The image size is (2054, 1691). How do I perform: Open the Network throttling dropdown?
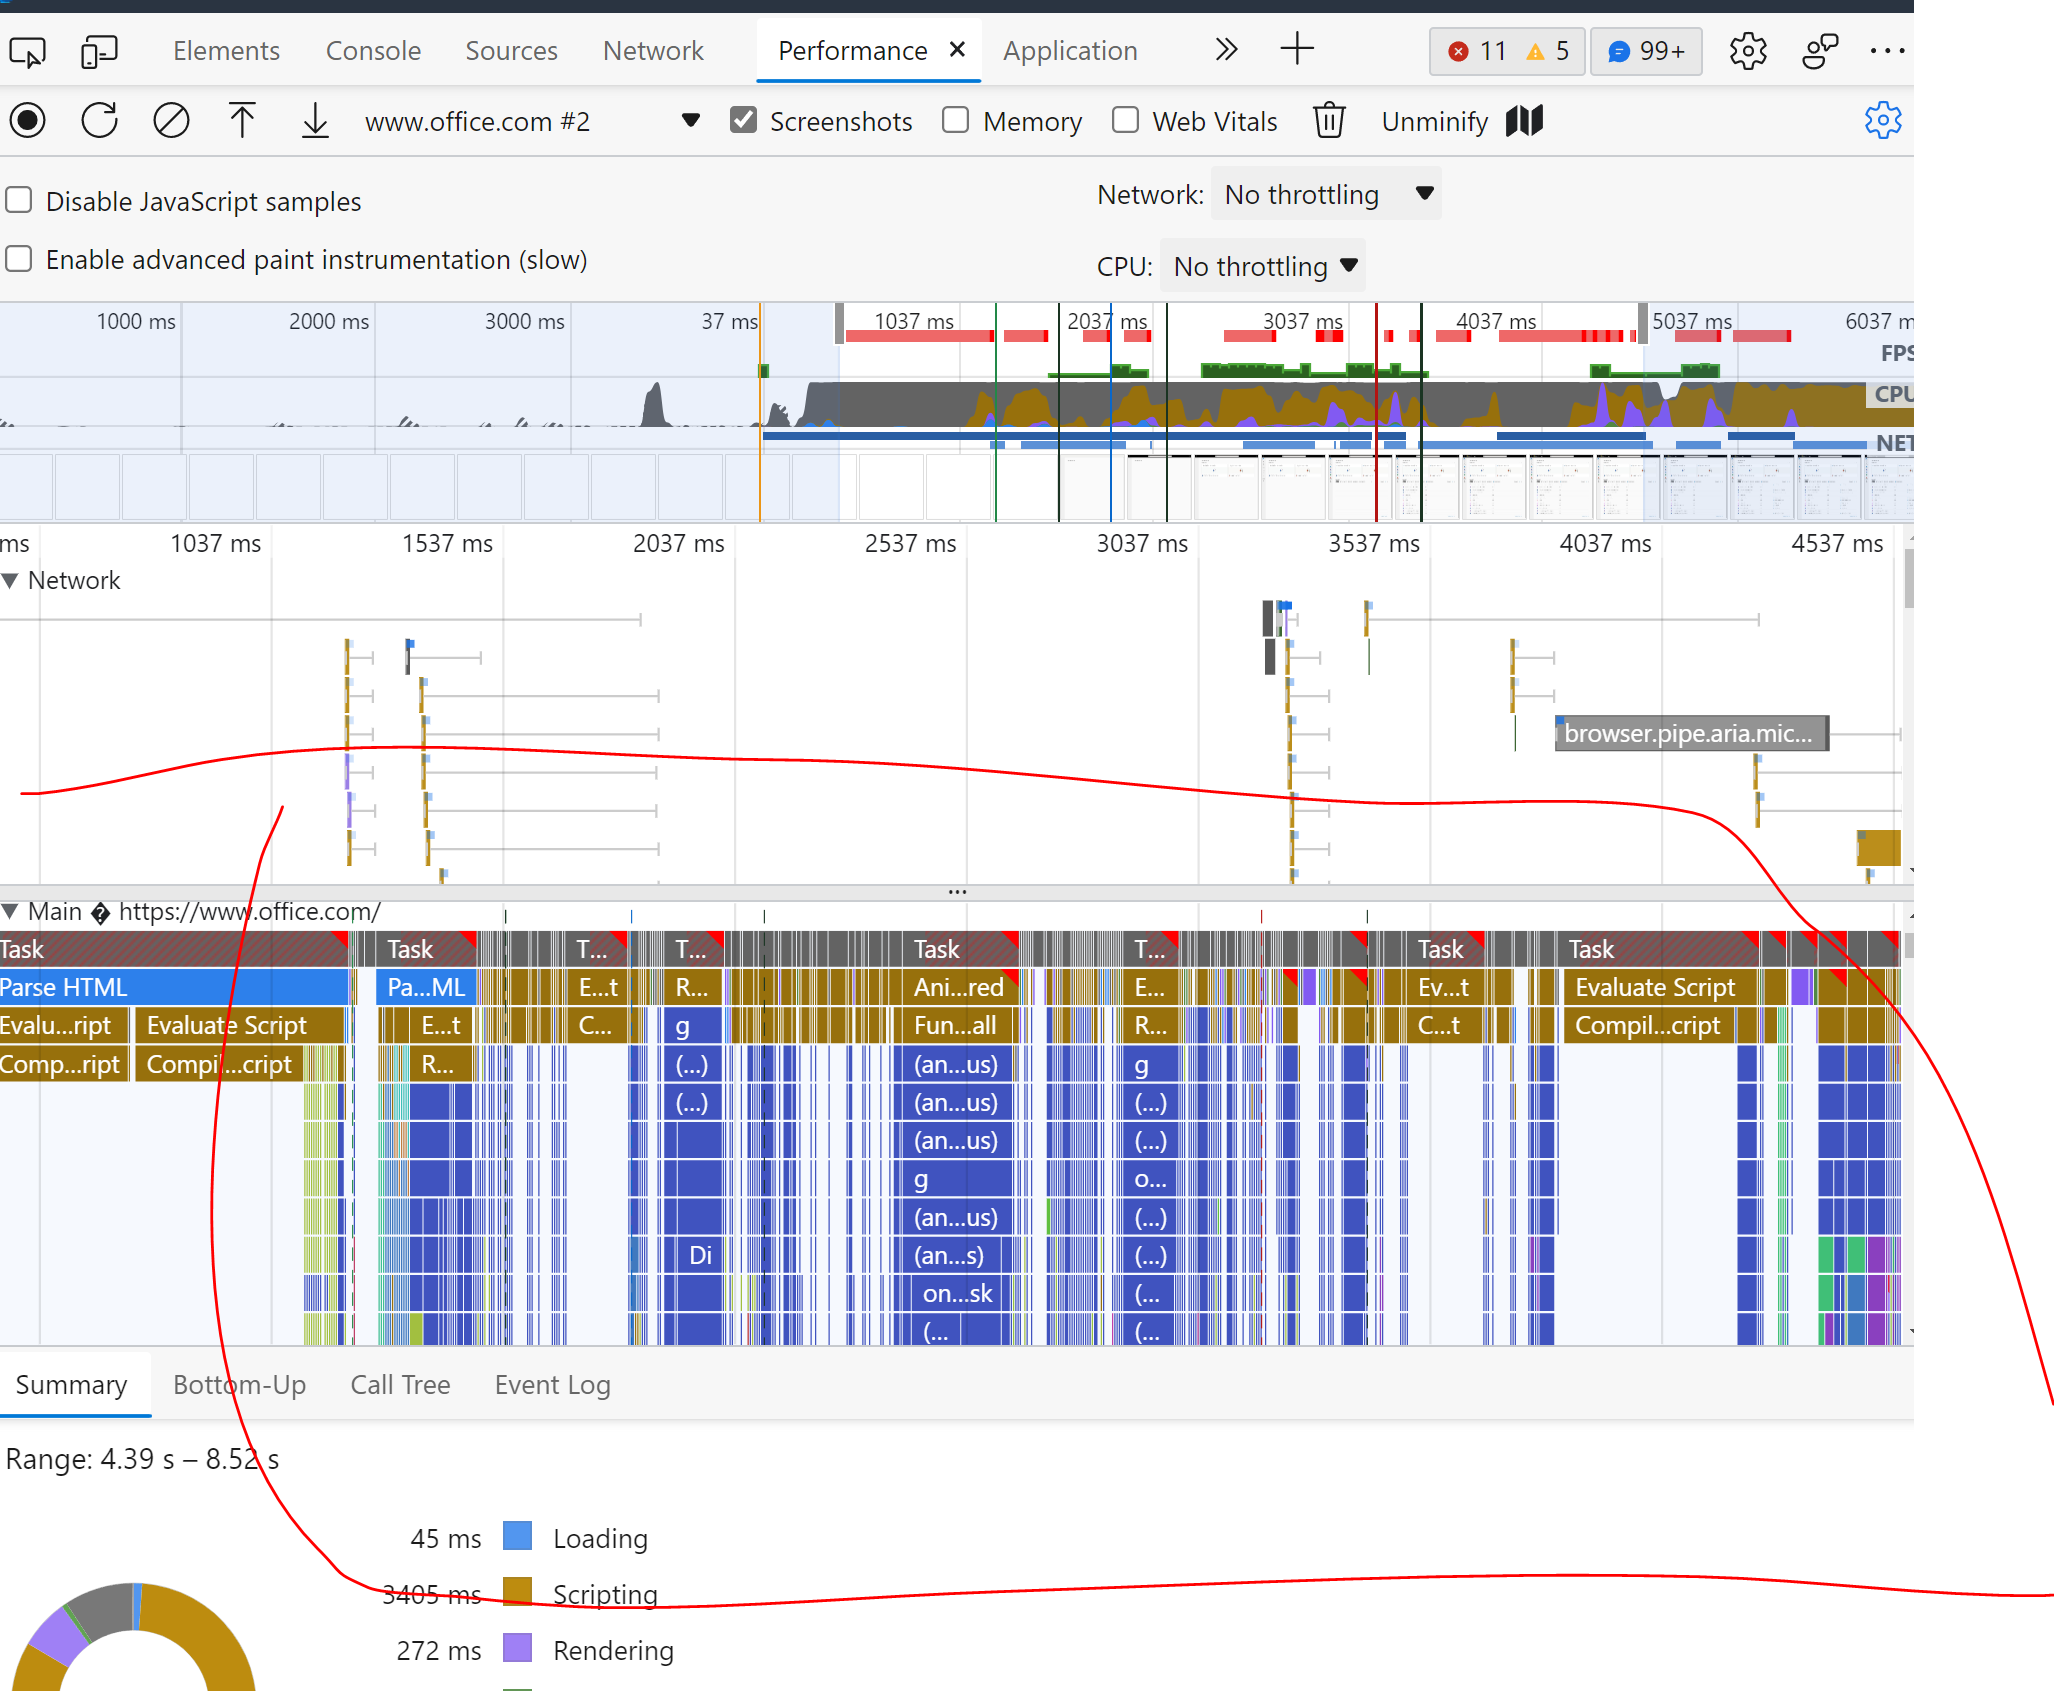[1325, 194]
